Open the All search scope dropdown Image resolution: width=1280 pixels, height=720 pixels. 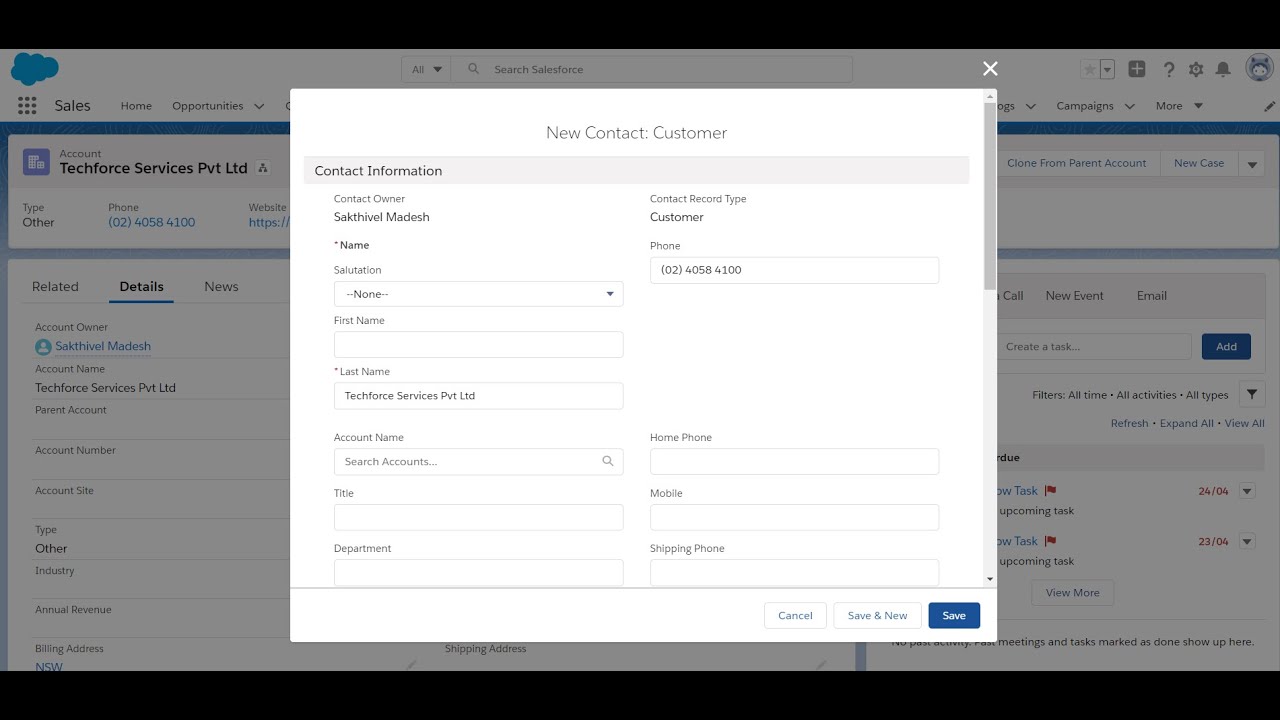(427, 69)
